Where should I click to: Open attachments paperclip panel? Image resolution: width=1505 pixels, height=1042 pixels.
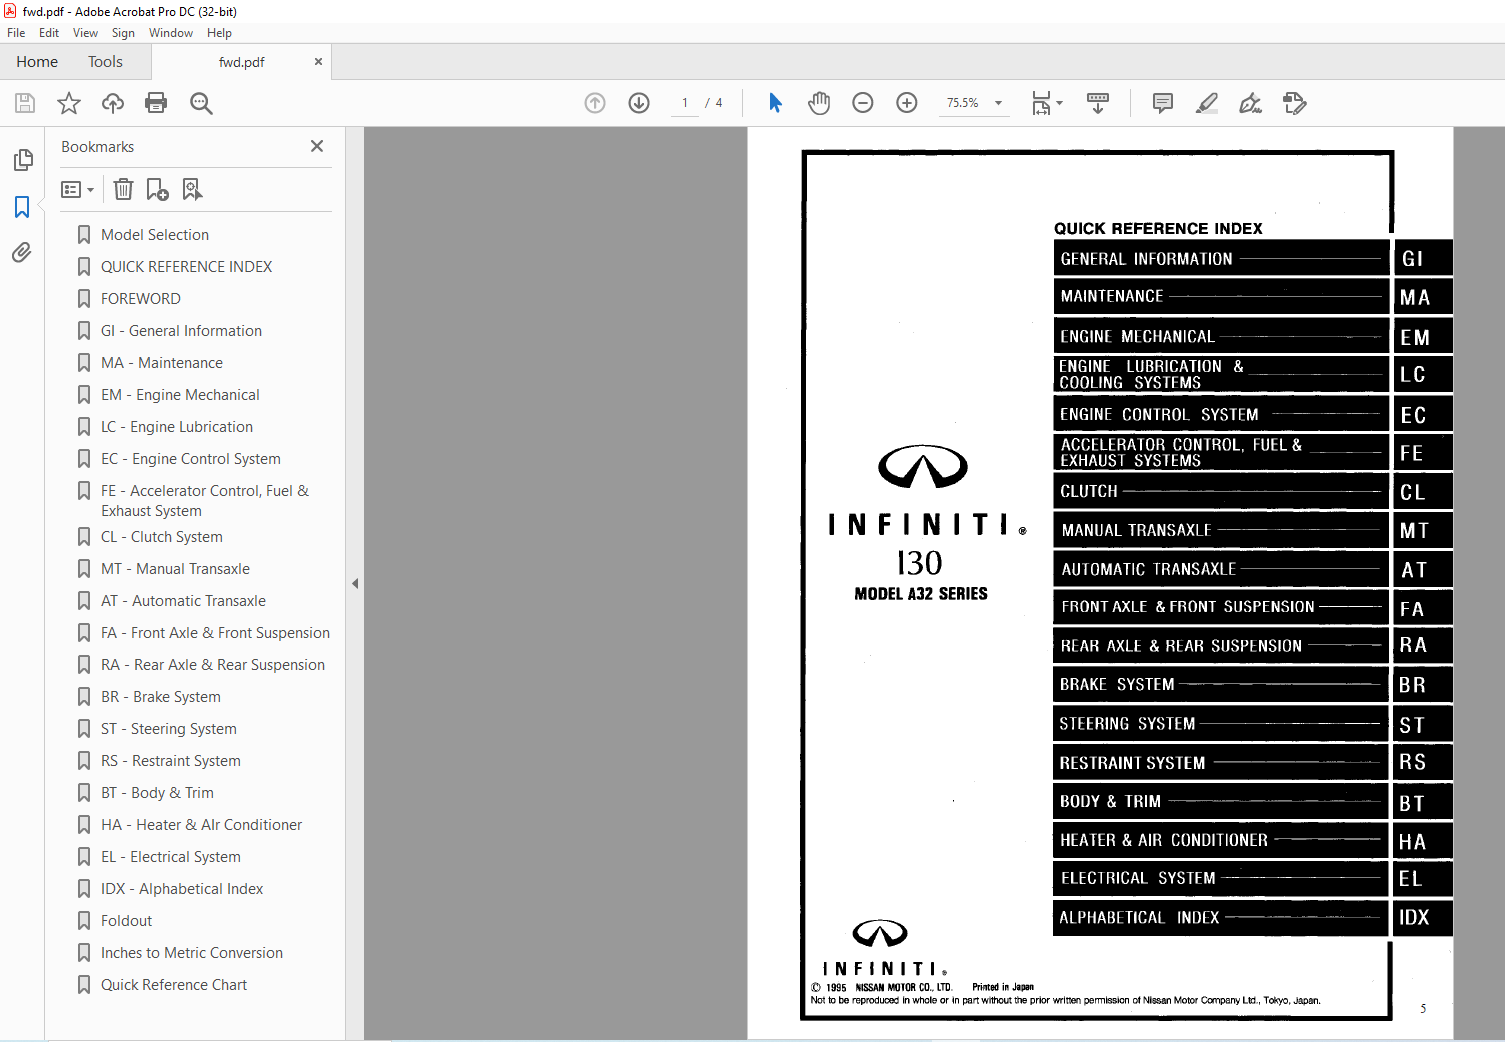pos(22,252)
